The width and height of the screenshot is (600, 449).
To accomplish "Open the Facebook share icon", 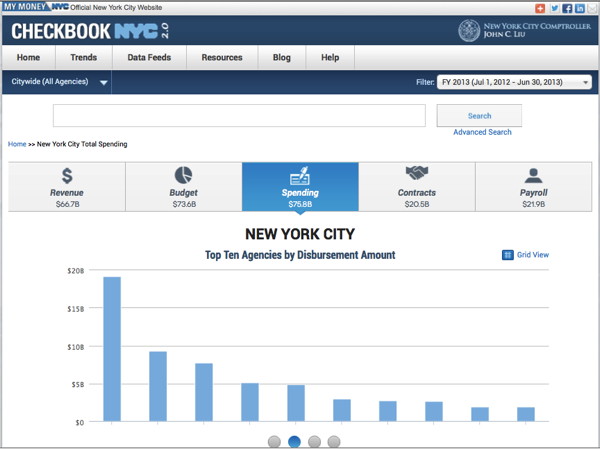I will pyautogui.click(x=567, y=8).
